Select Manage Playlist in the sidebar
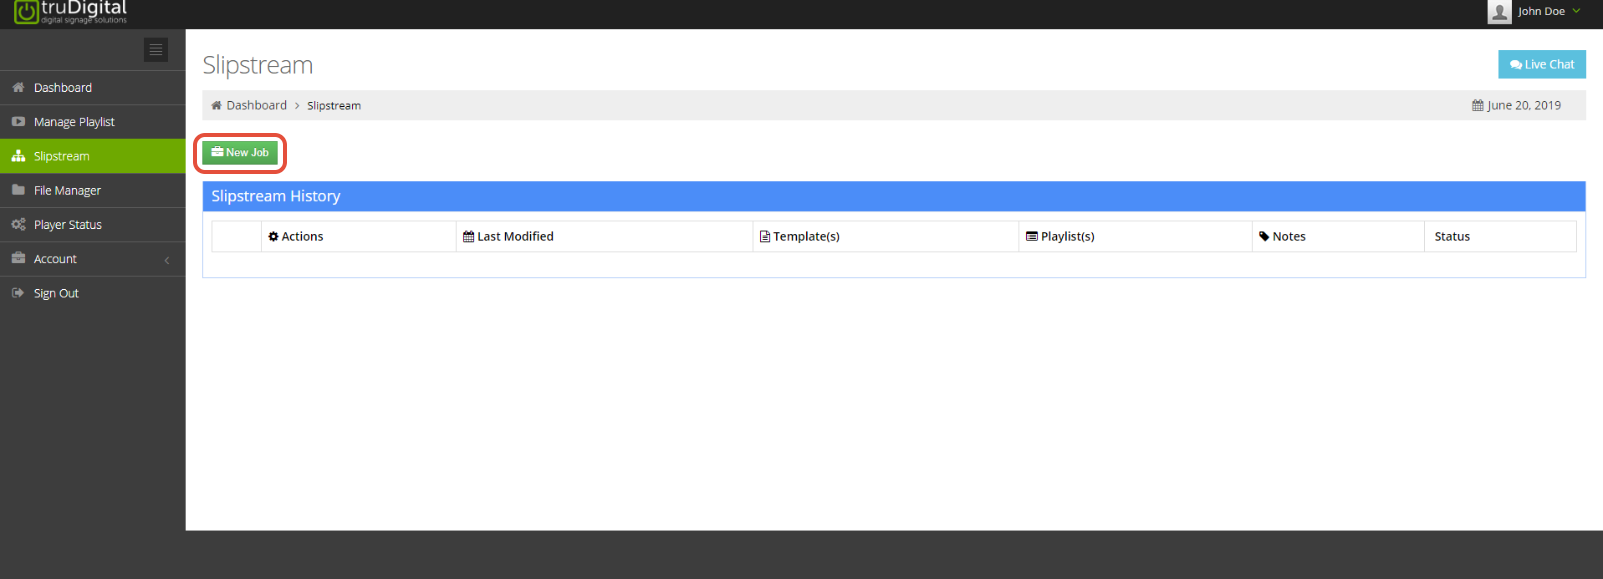 click(75, 121)
